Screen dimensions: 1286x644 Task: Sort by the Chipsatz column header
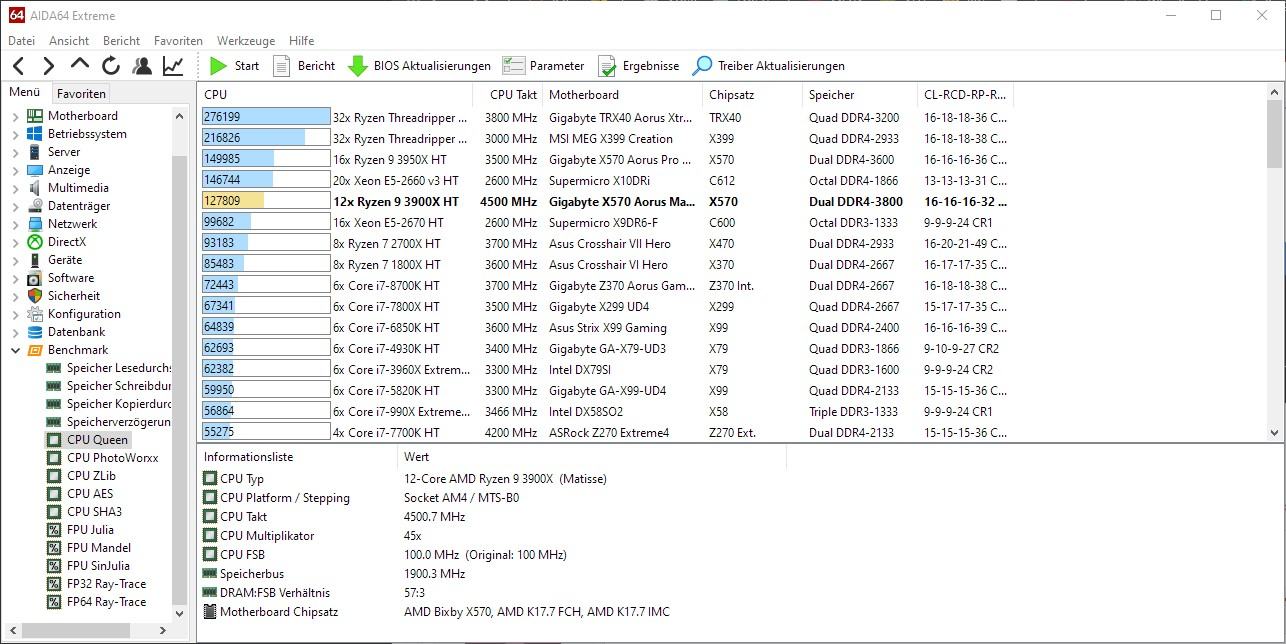tap(753, 95)
